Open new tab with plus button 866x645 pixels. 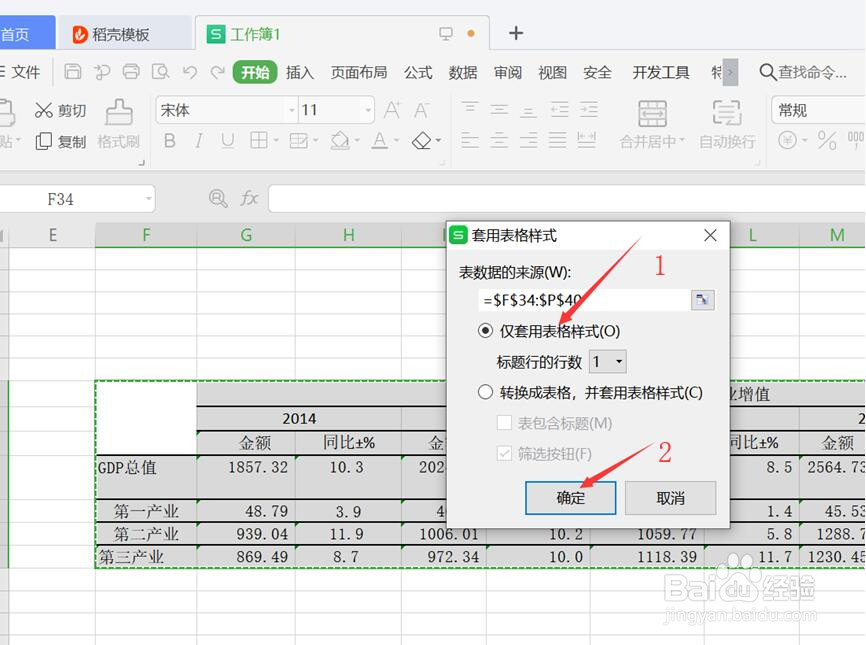516,33
